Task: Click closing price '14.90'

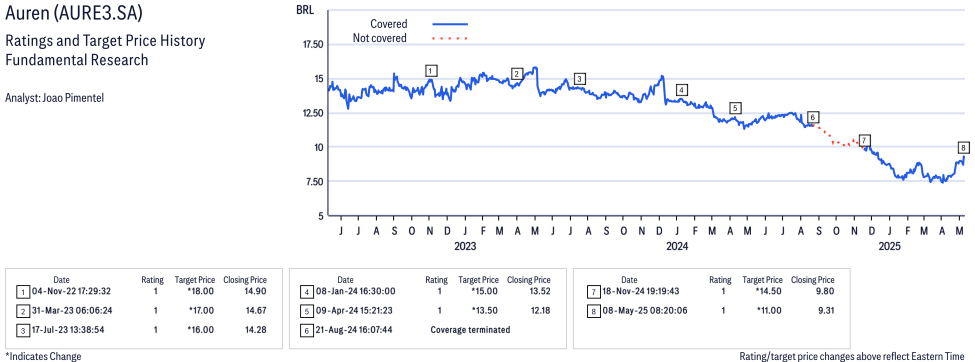Action: tap(256, 291)
